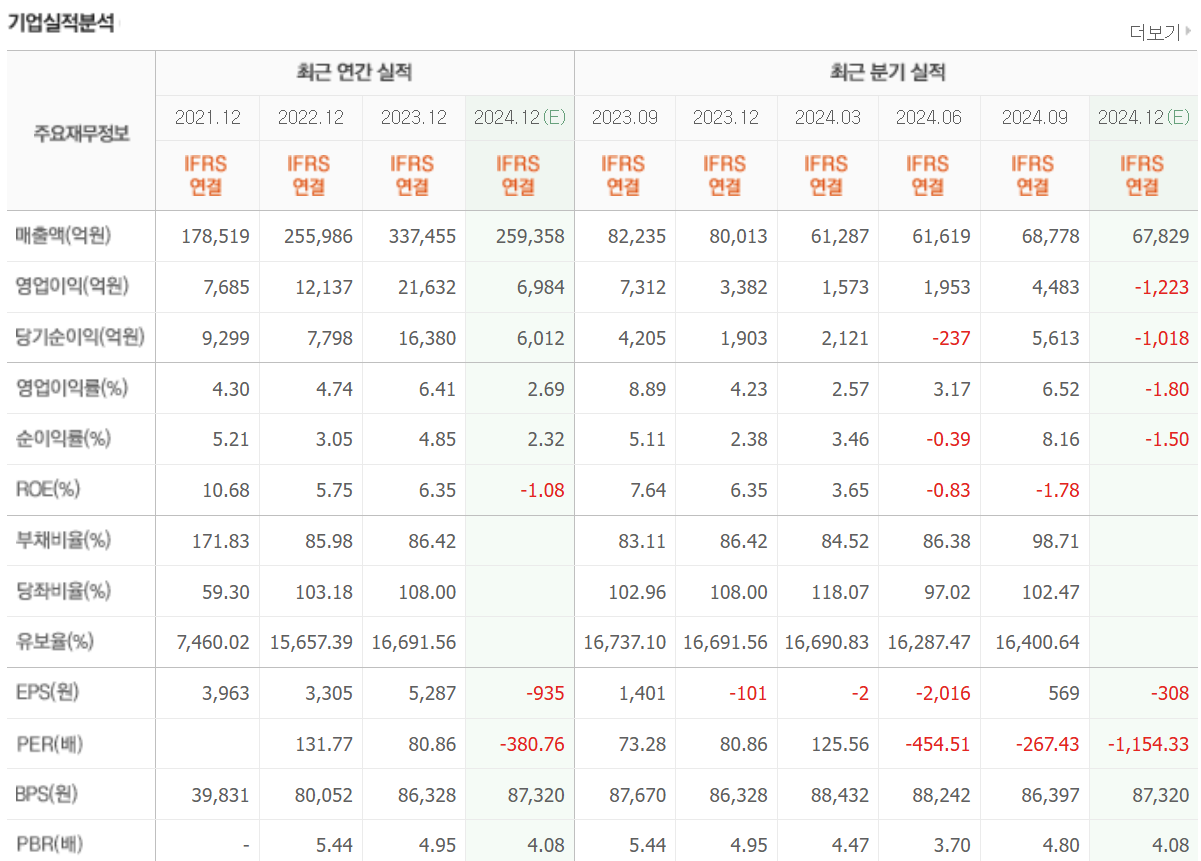Click the 최근 연간 실적 header
This screenshot has width=1201, height=861.
pyautogui.click(x=354, y=72)
